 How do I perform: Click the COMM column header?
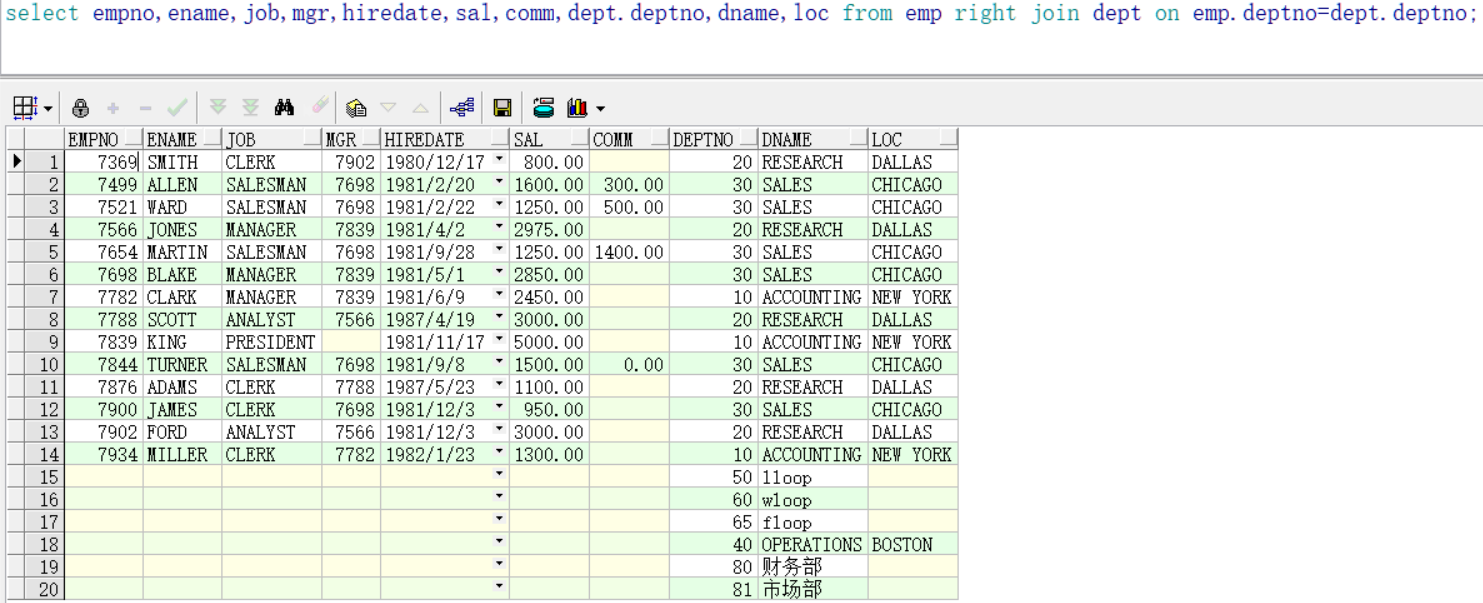pos(629,140)
